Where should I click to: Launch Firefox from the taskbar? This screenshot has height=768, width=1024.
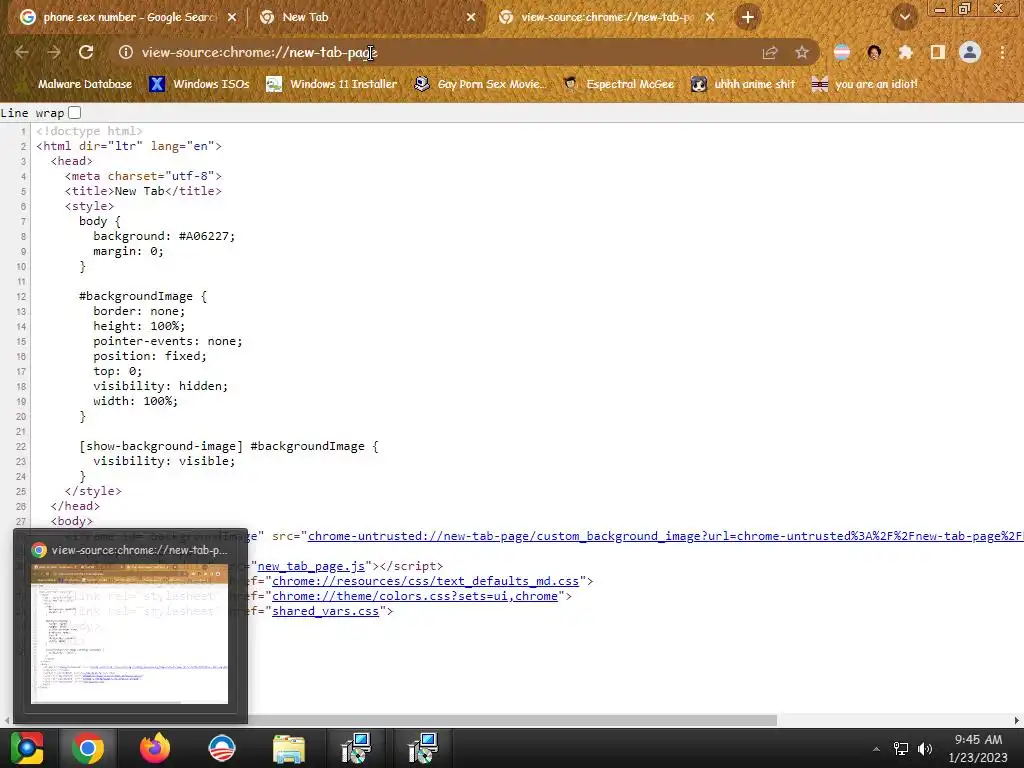[x=155, y=748]
